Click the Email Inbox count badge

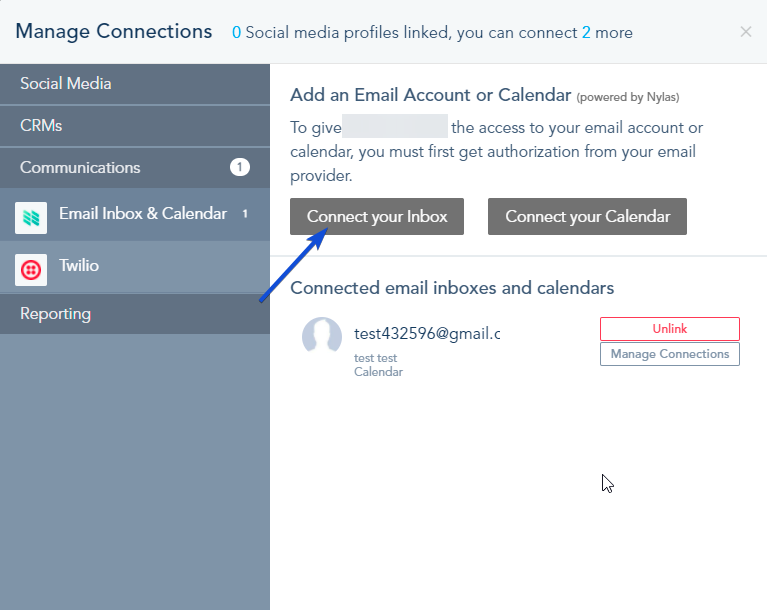tap(245, 214)
